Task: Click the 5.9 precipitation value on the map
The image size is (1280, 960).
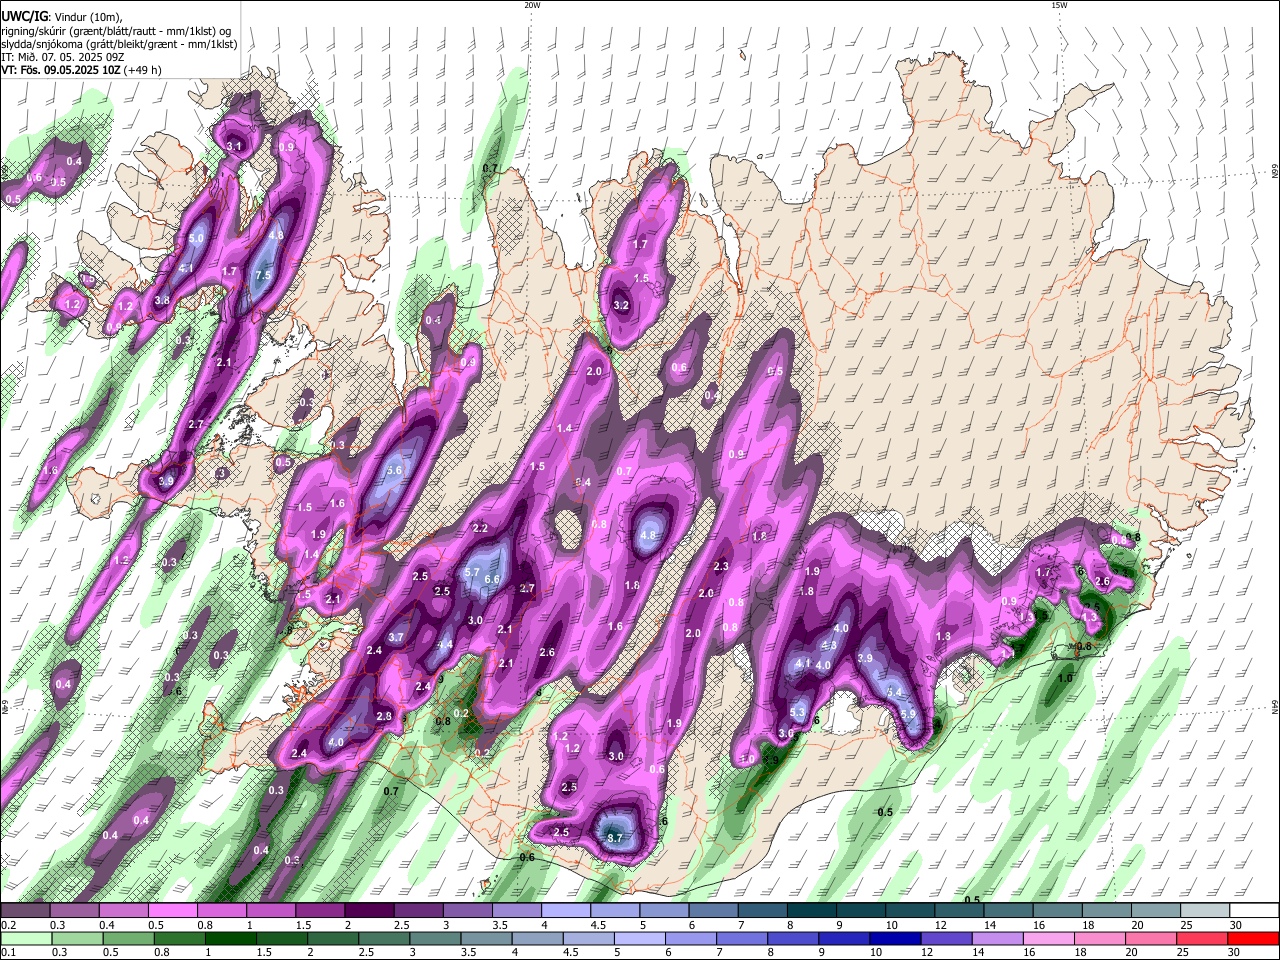Action: 908,714
